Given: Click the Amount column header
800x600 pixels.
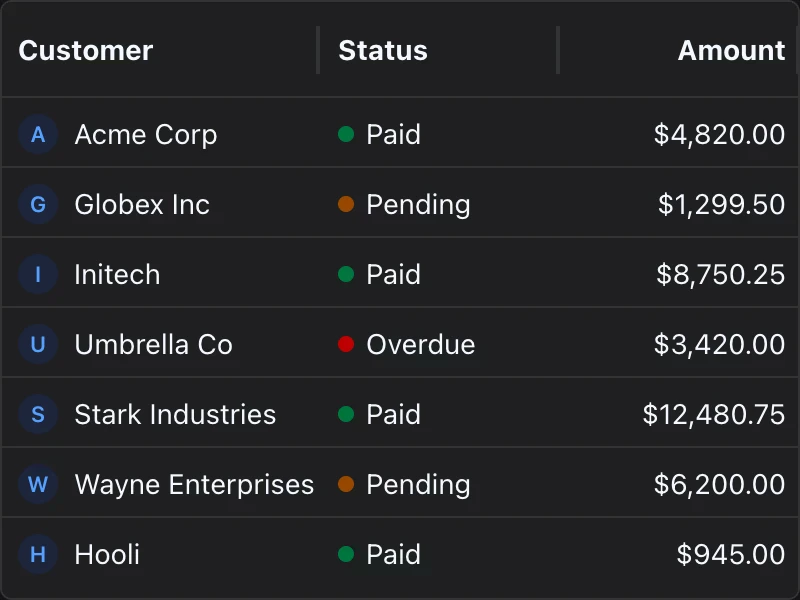Looking at the screenshot, I should [731, 51].
